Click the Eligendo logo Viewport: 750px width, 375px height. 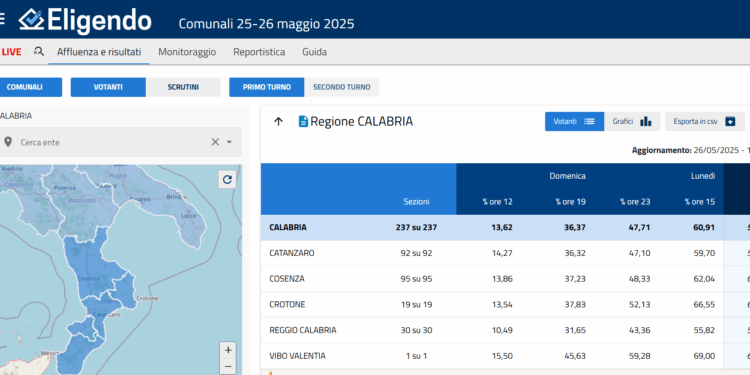click(85, 21)
